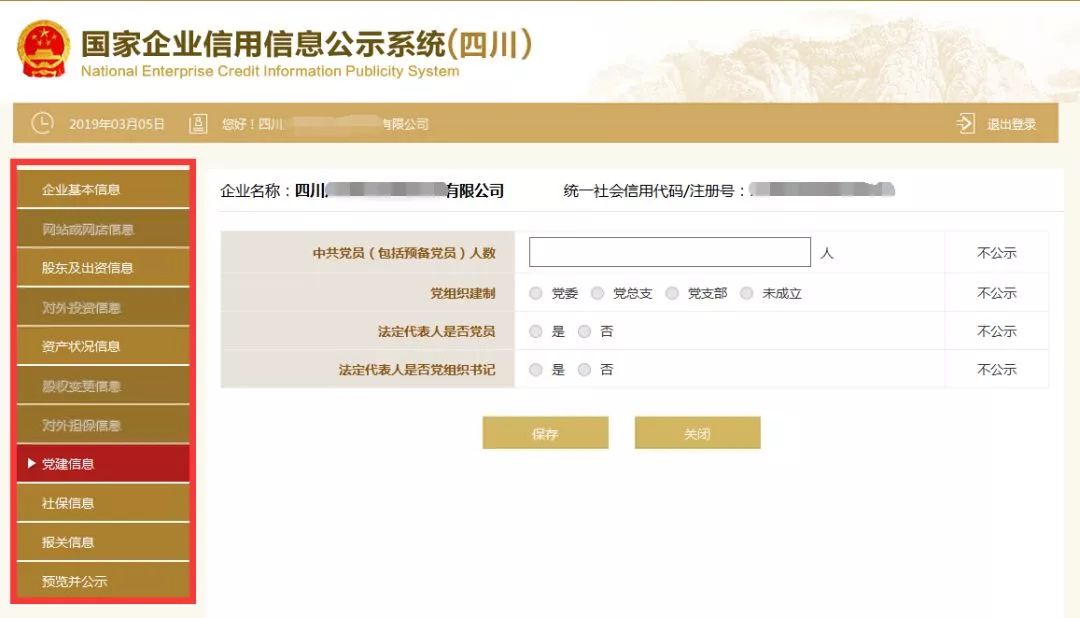The image size is (1080, 618).
Task: Click 不公示 in the 党组织建制 row
Action: pos(997,293)
